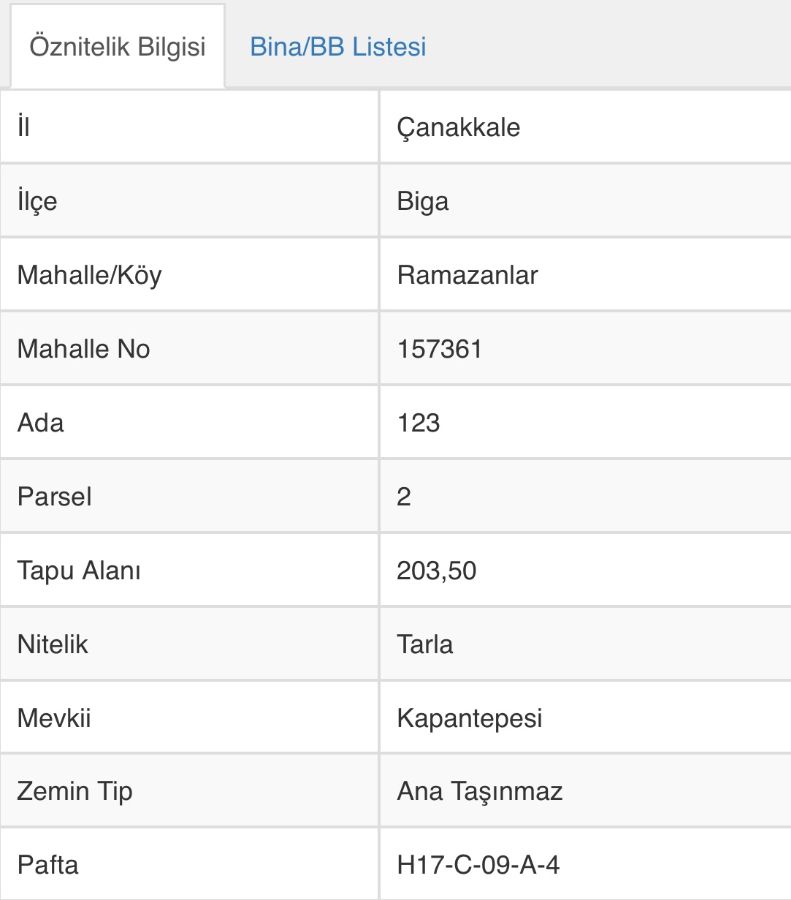Click the Biga district value
791x900 pixels.
click(x=422, y=201)
